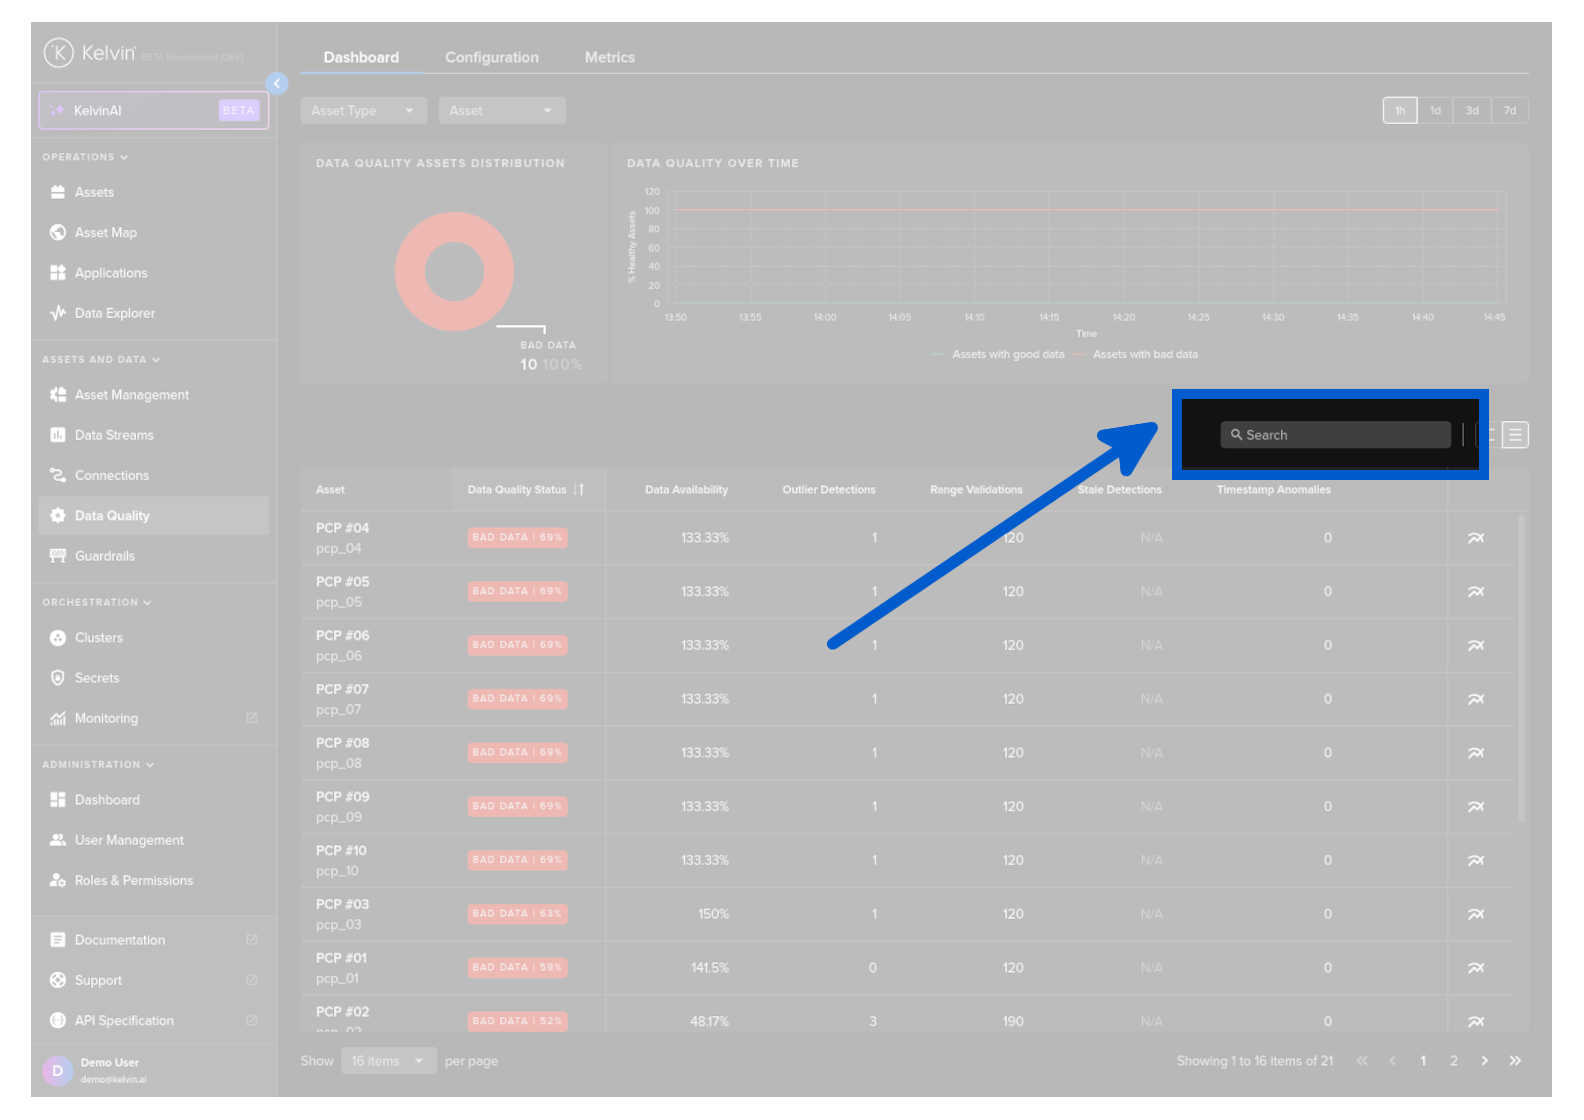
Task: Open the Guardrails sidebar item
Action: pyautogui.click(x=104, y=556)
